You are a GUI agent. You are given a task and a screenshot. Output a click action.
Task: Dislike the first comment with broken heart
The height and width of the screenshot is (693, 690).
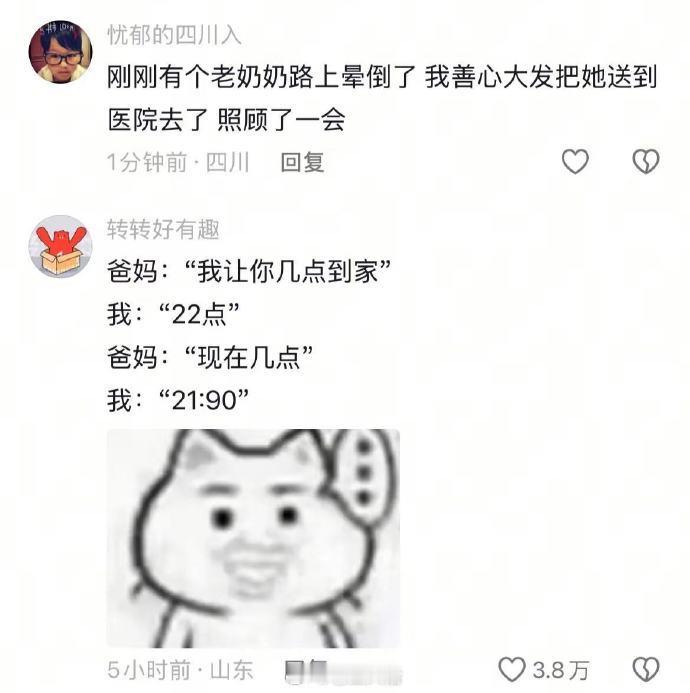[x=646, y=161]
